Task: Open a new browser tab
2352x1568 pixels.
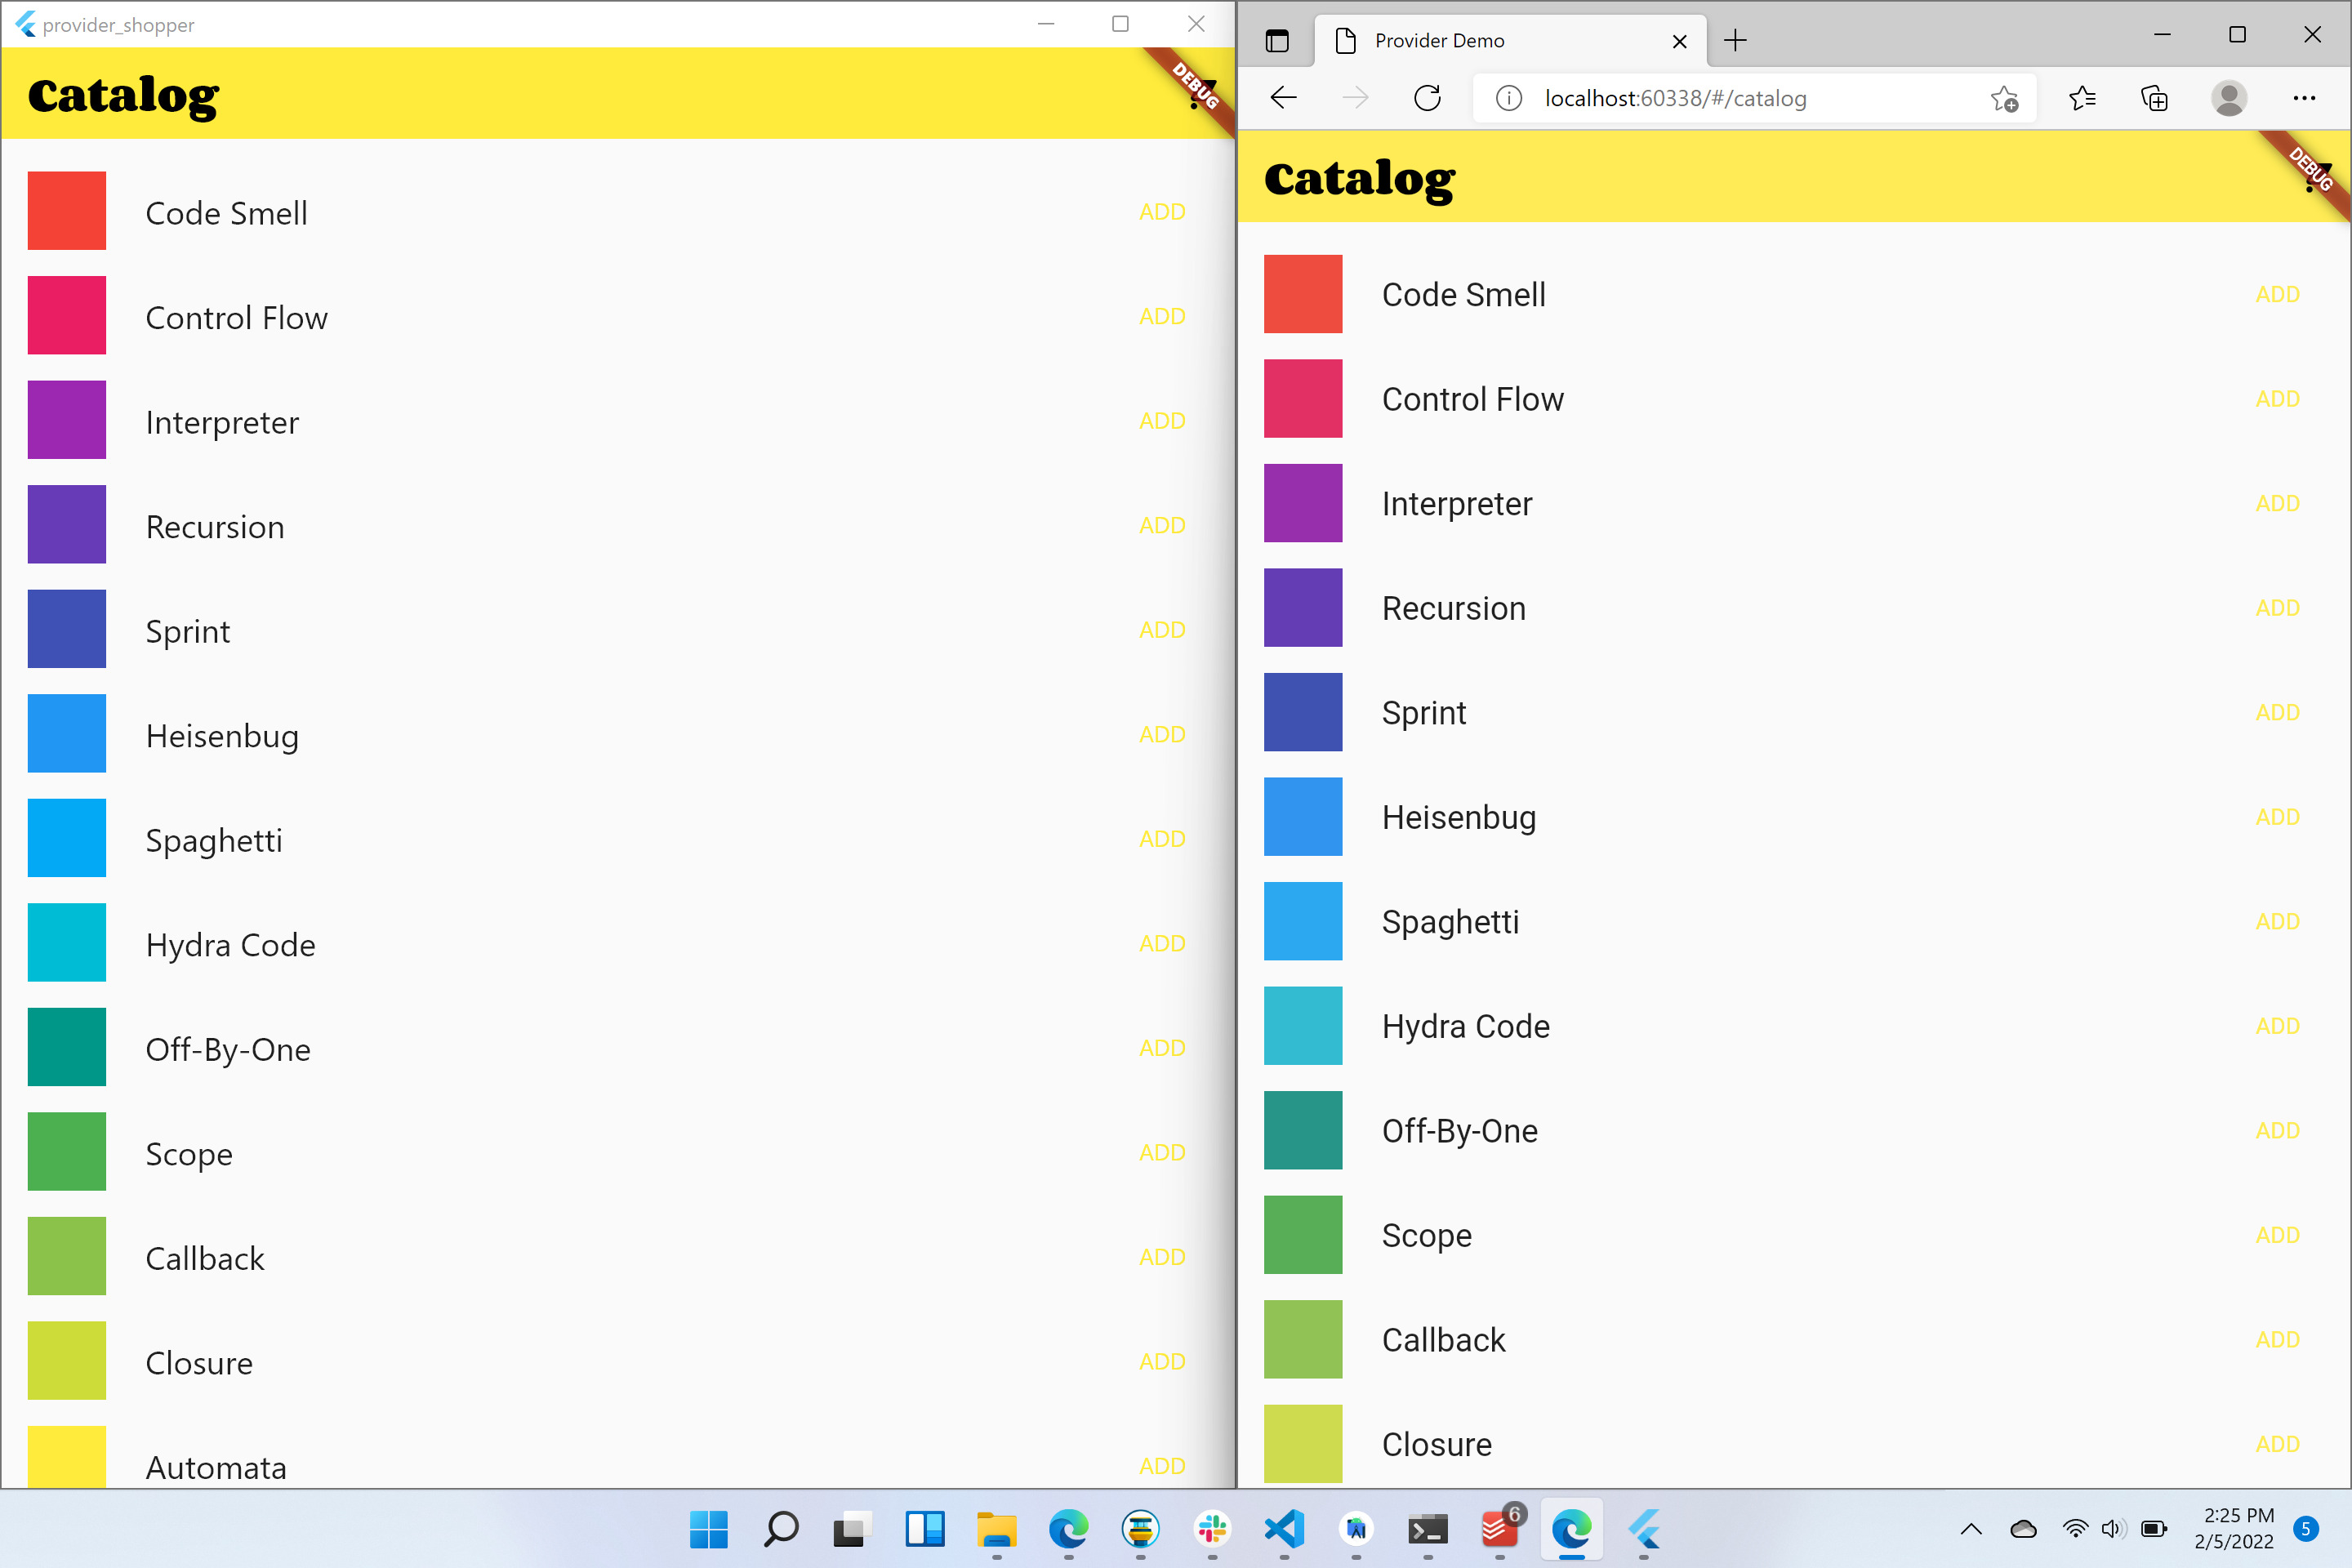Action: click(1736, 41)
